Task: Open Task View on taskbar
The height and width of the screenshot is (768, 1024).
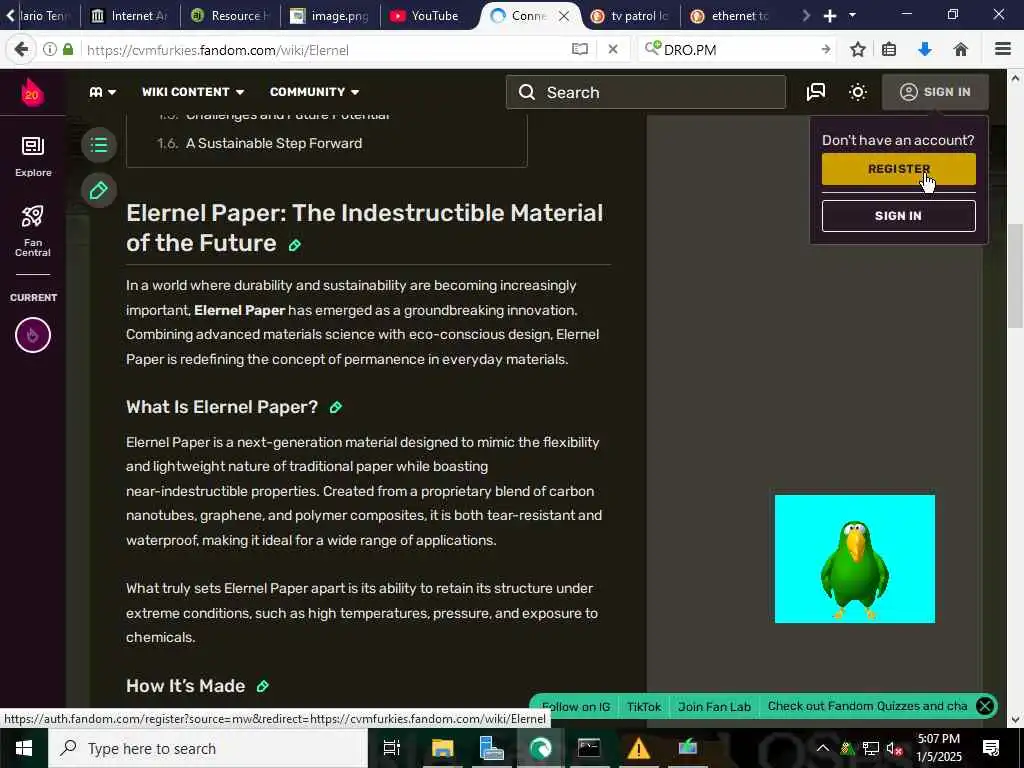Action: [x=391, y=748]
